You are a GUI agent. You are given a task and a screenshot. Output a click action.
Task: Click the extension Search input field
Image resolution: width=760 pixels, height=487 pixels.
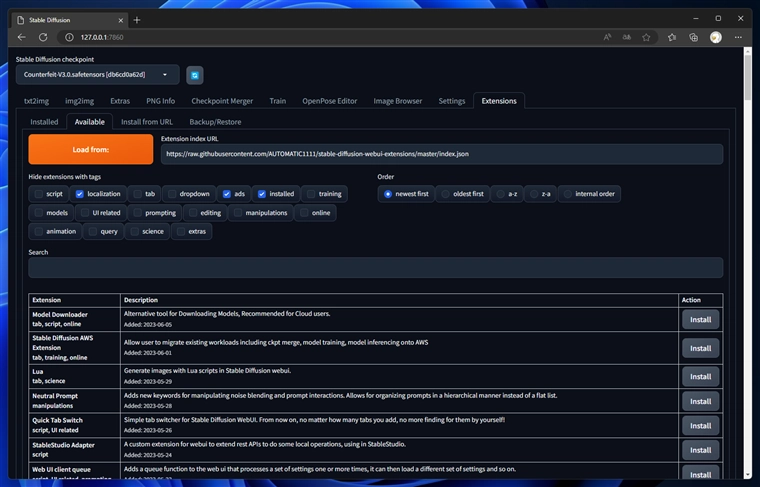(x=375, y=268)
